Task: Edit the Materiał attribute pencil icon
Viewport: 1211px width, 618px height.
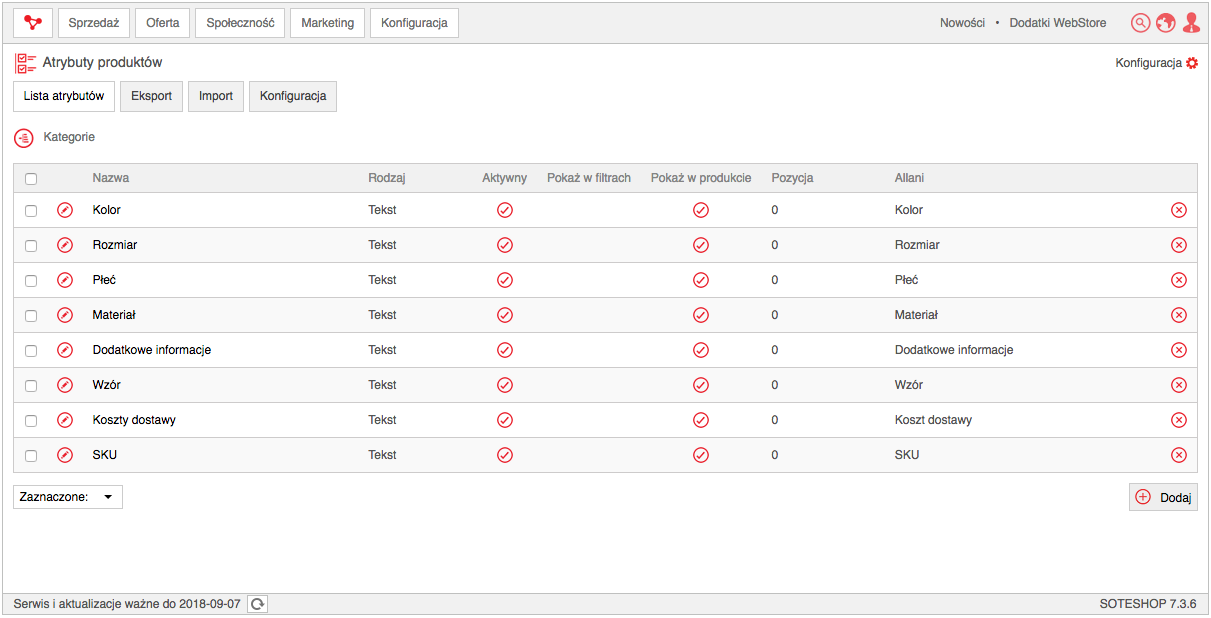Action: click(65, 315)
